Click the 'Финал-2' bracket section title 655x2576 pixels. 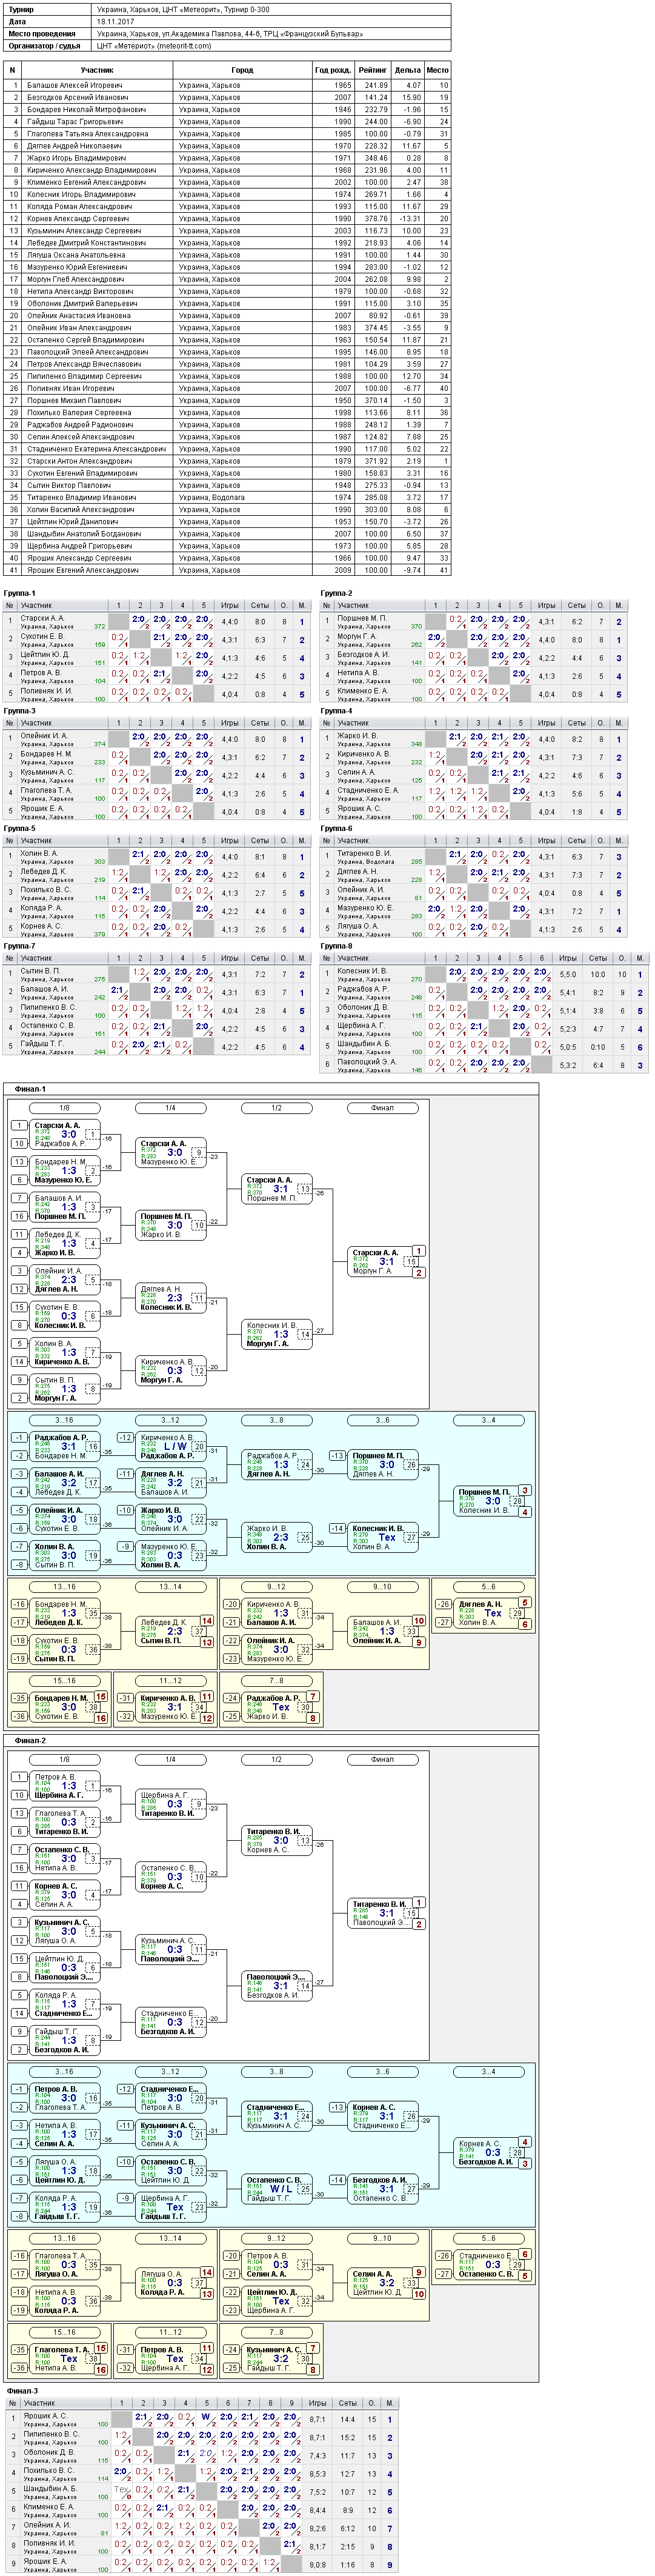30,1740
